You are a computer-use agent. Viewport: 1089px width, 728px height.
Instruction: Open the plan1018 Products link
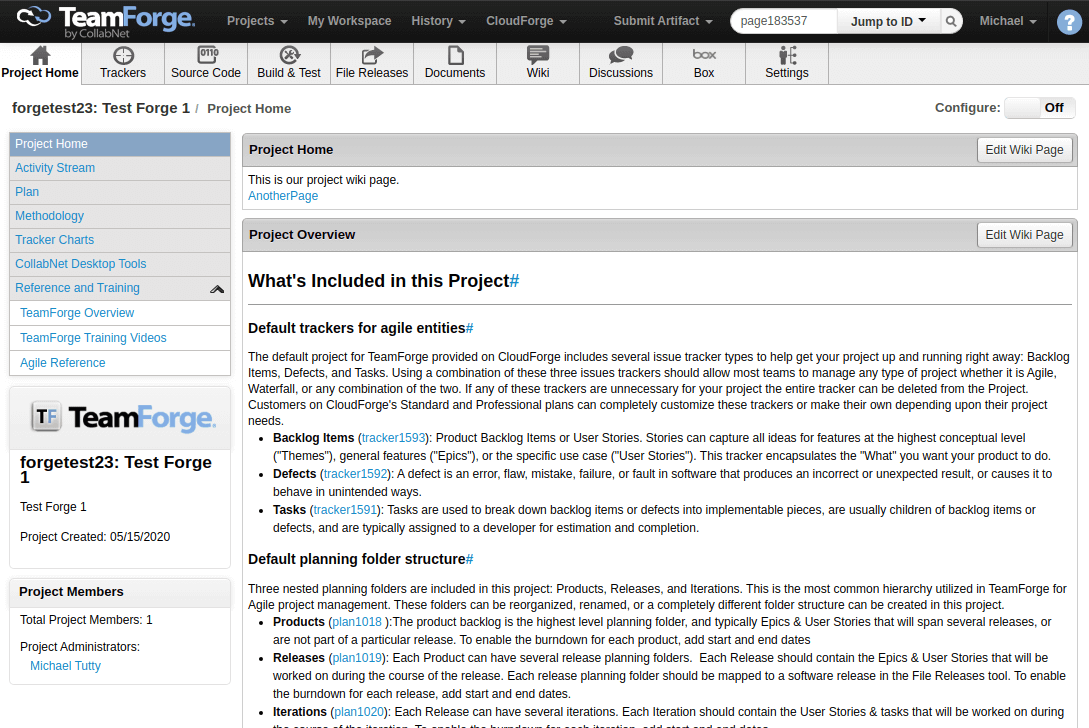point(357,622)
